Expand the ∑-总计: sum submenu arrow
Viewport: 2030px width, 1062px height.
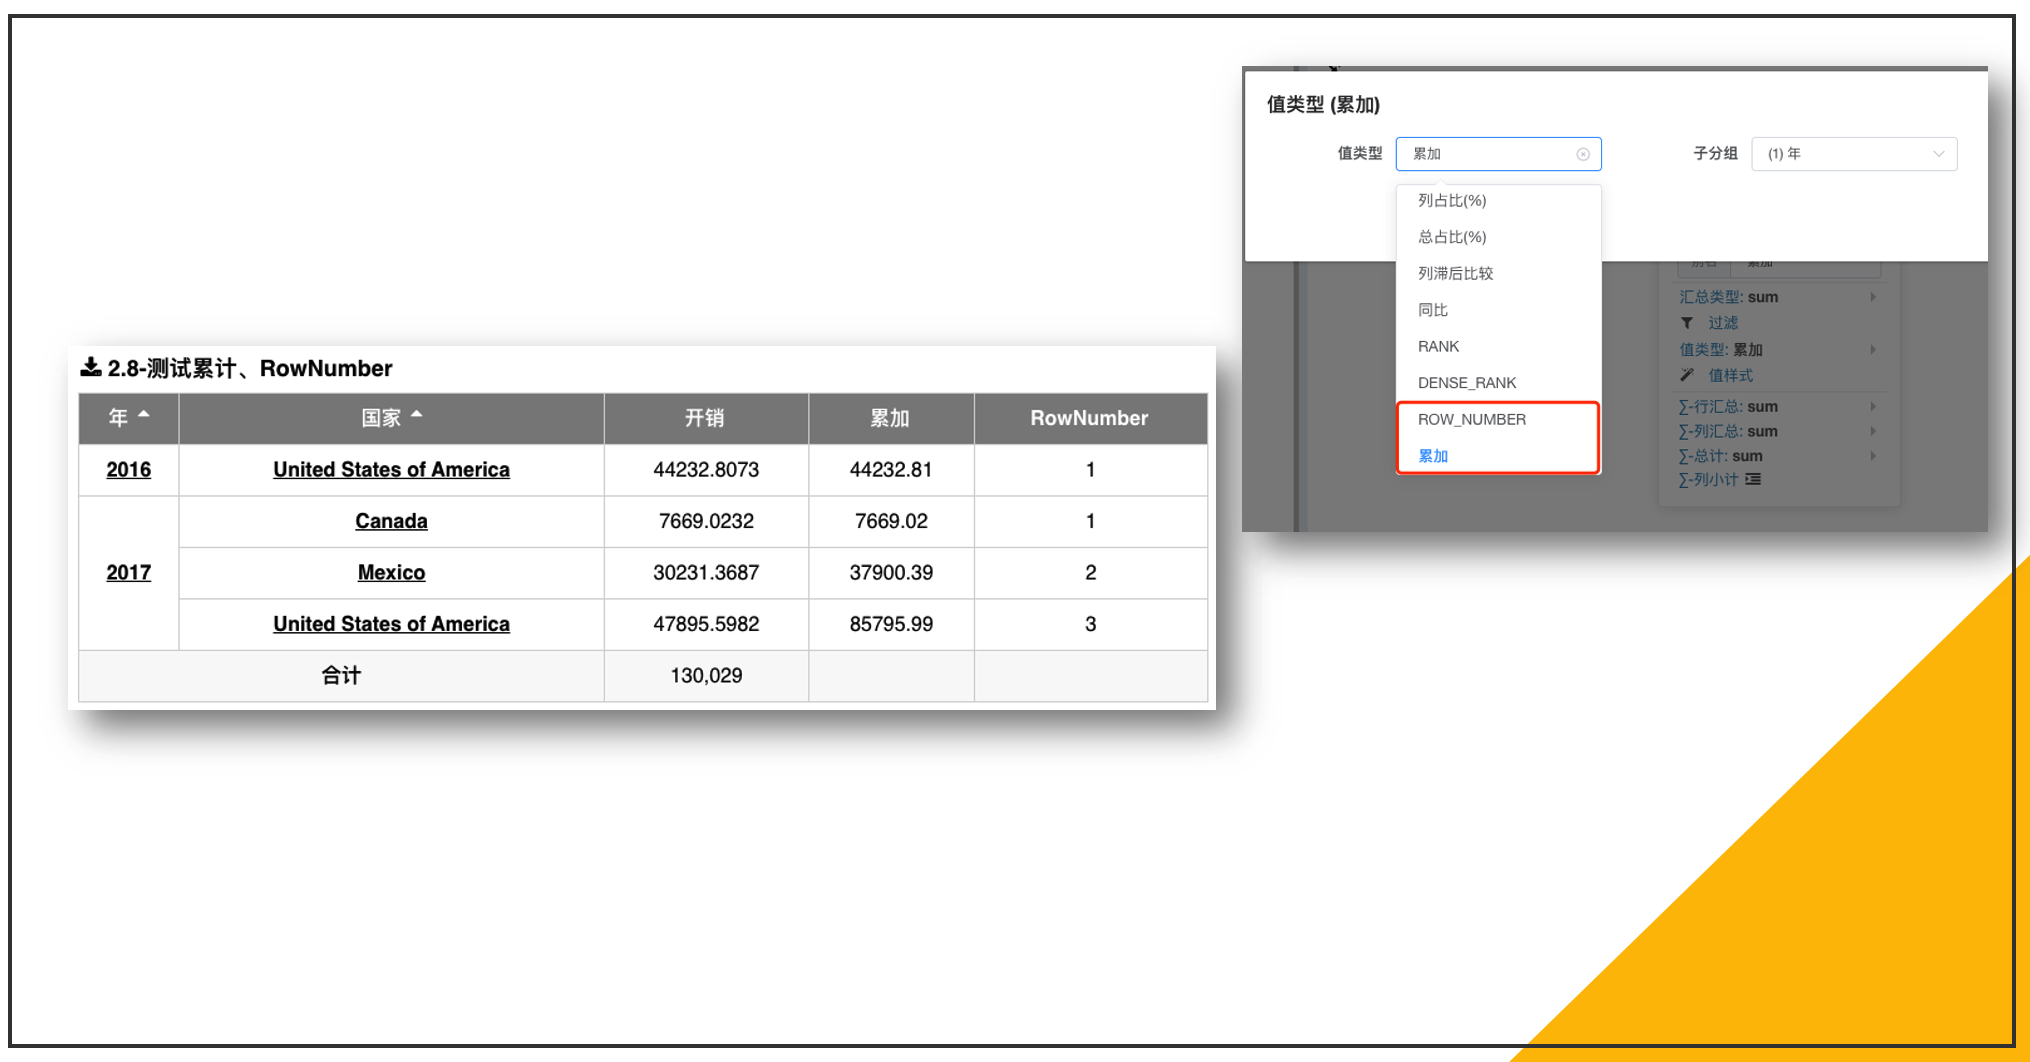[x=1873, y=456]
